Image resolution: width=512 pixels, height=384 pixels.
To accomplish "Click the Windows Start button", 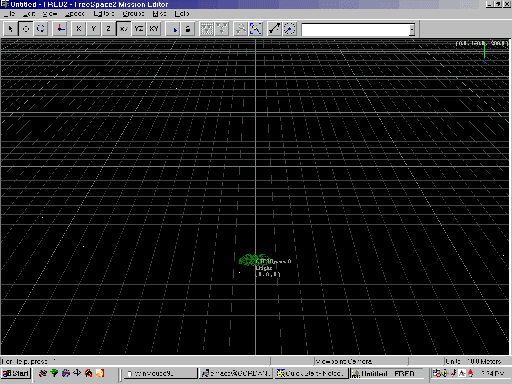I will (x=16, y=373).
